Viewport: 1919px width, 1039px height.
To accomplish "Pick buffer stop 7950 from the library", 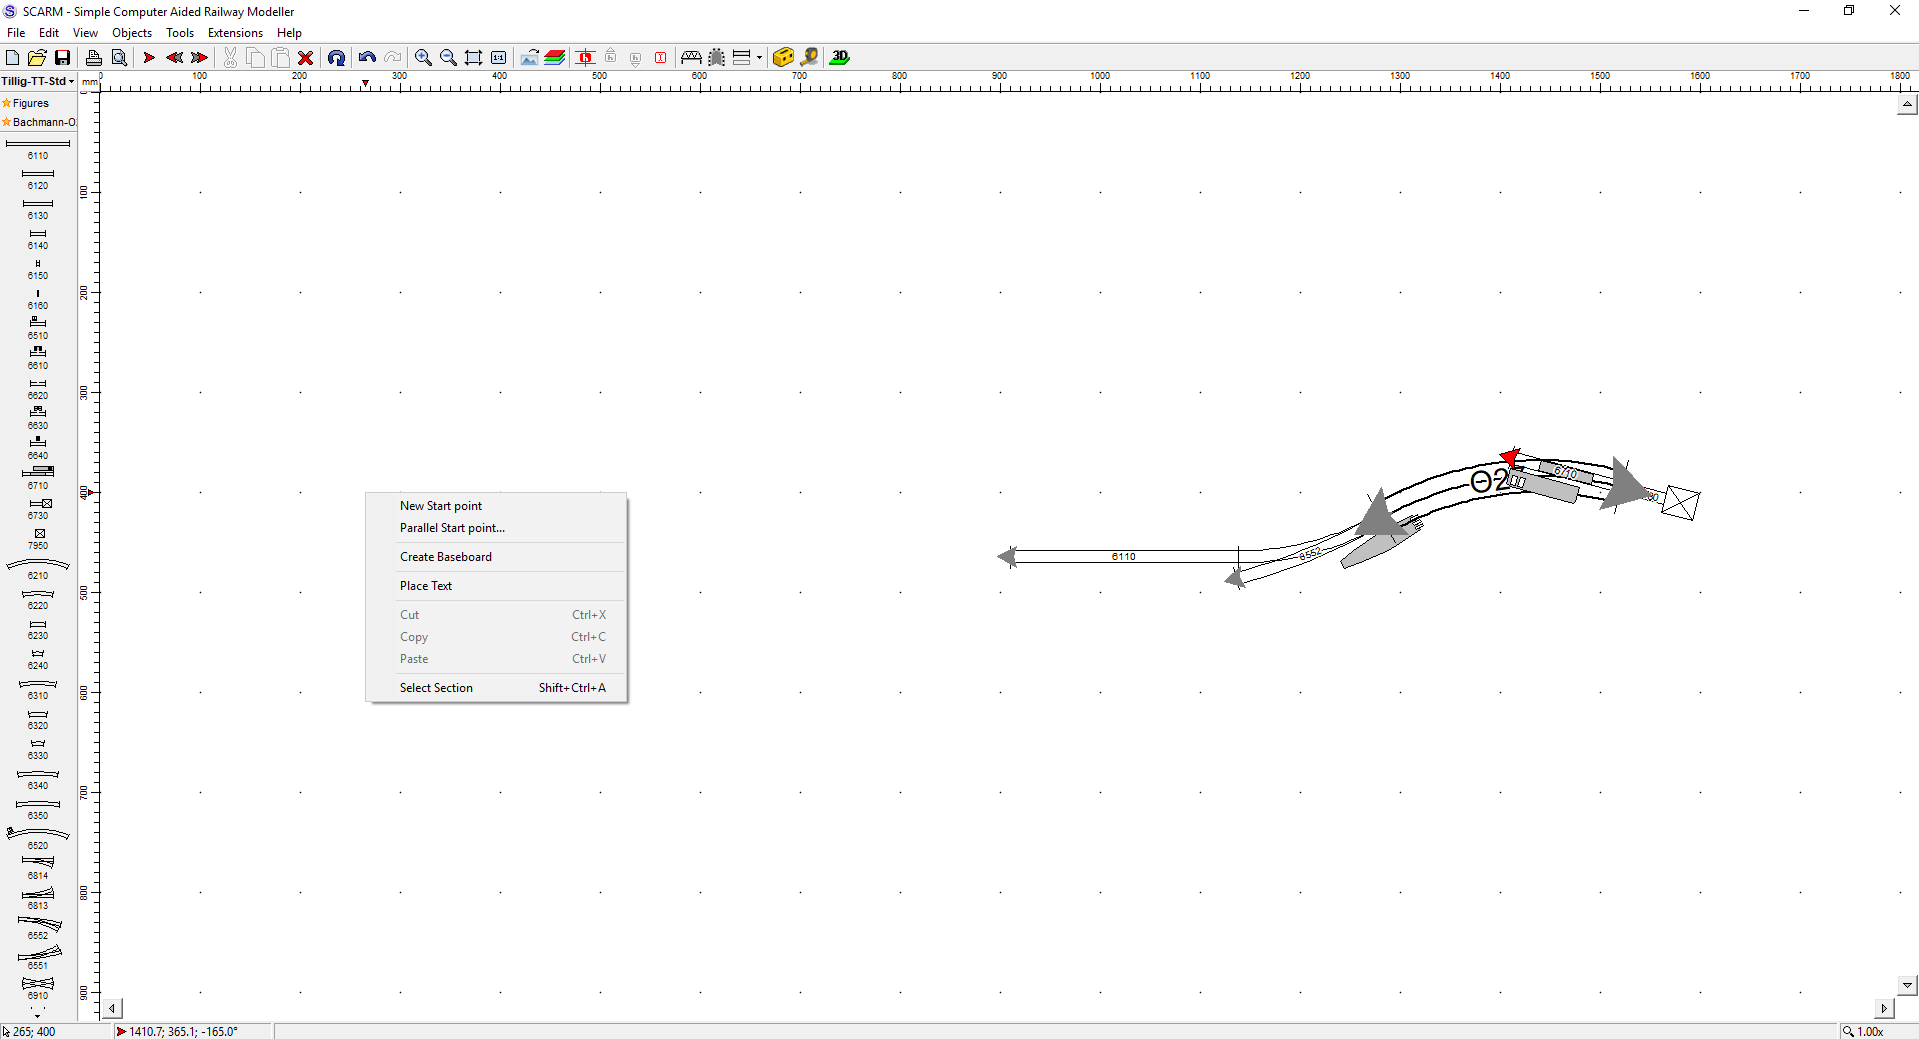I will (38, 539).
